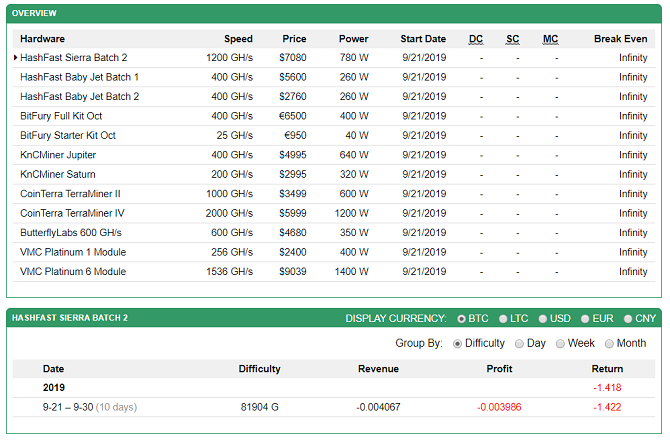Screen dimensions: 670x442
Task: Click the SC column header abbreviation
Action: pyautogui.click(x=512, y=39)
